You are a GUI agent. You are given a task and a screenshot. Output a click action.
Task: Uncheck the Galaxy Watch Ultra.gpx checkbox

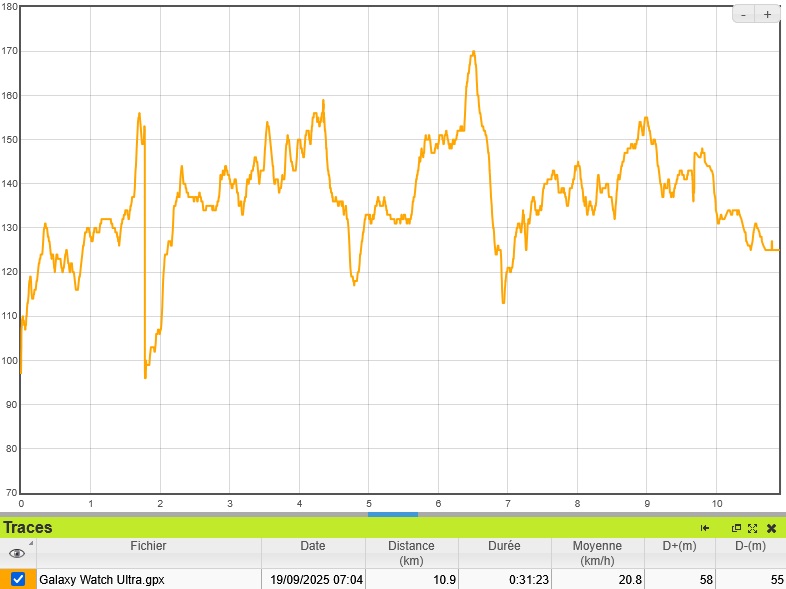pos(18,579)
